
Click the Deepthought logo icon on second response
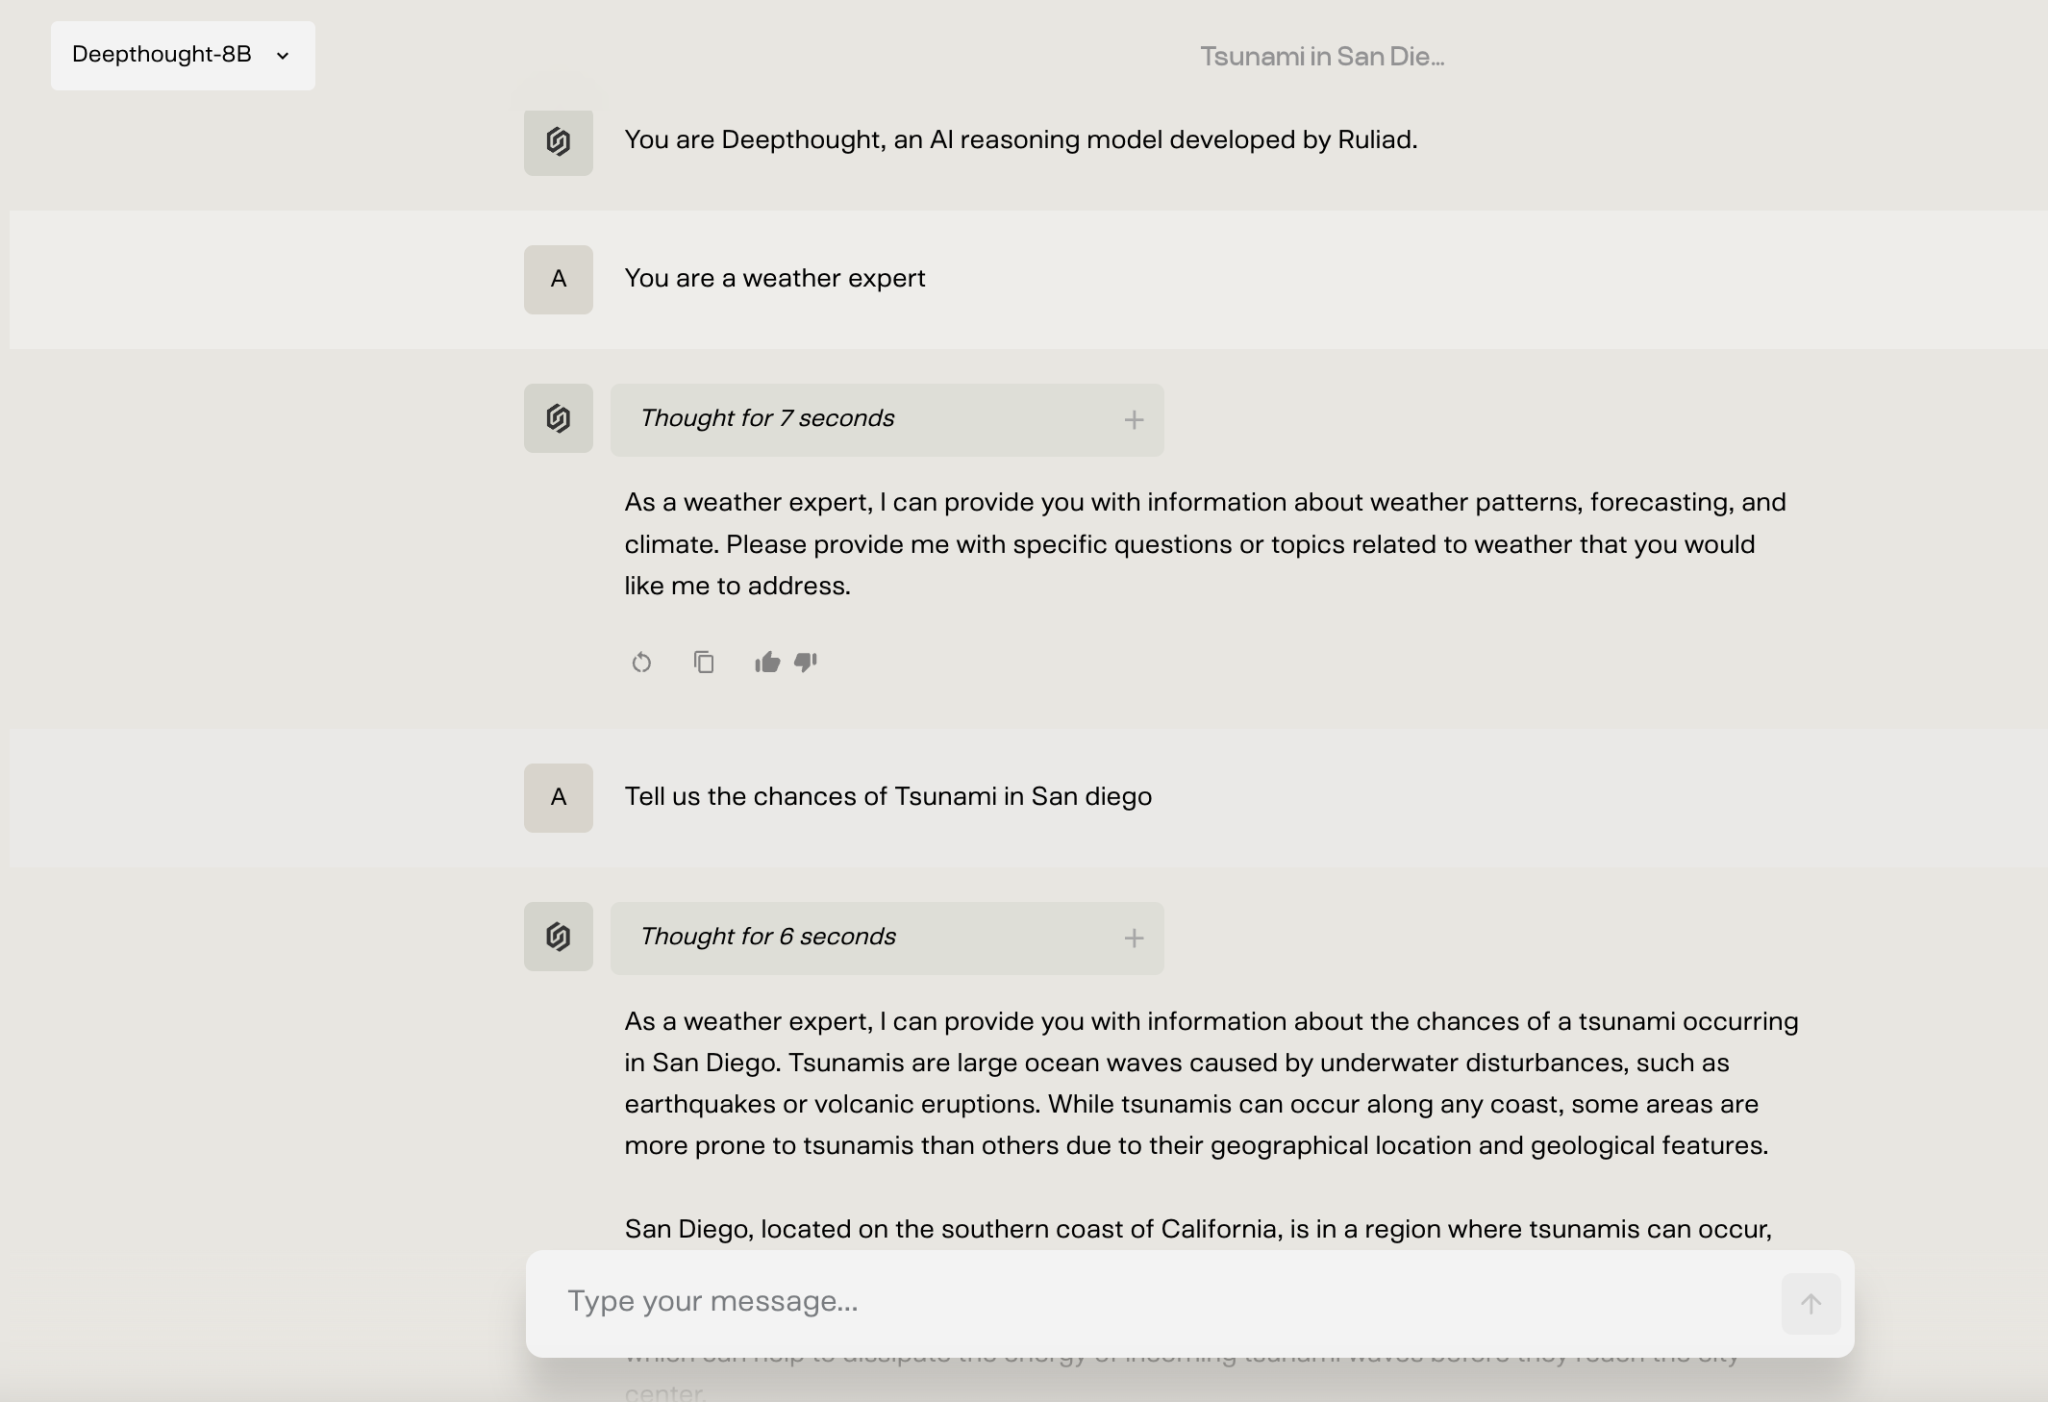[x=557, y=935]
